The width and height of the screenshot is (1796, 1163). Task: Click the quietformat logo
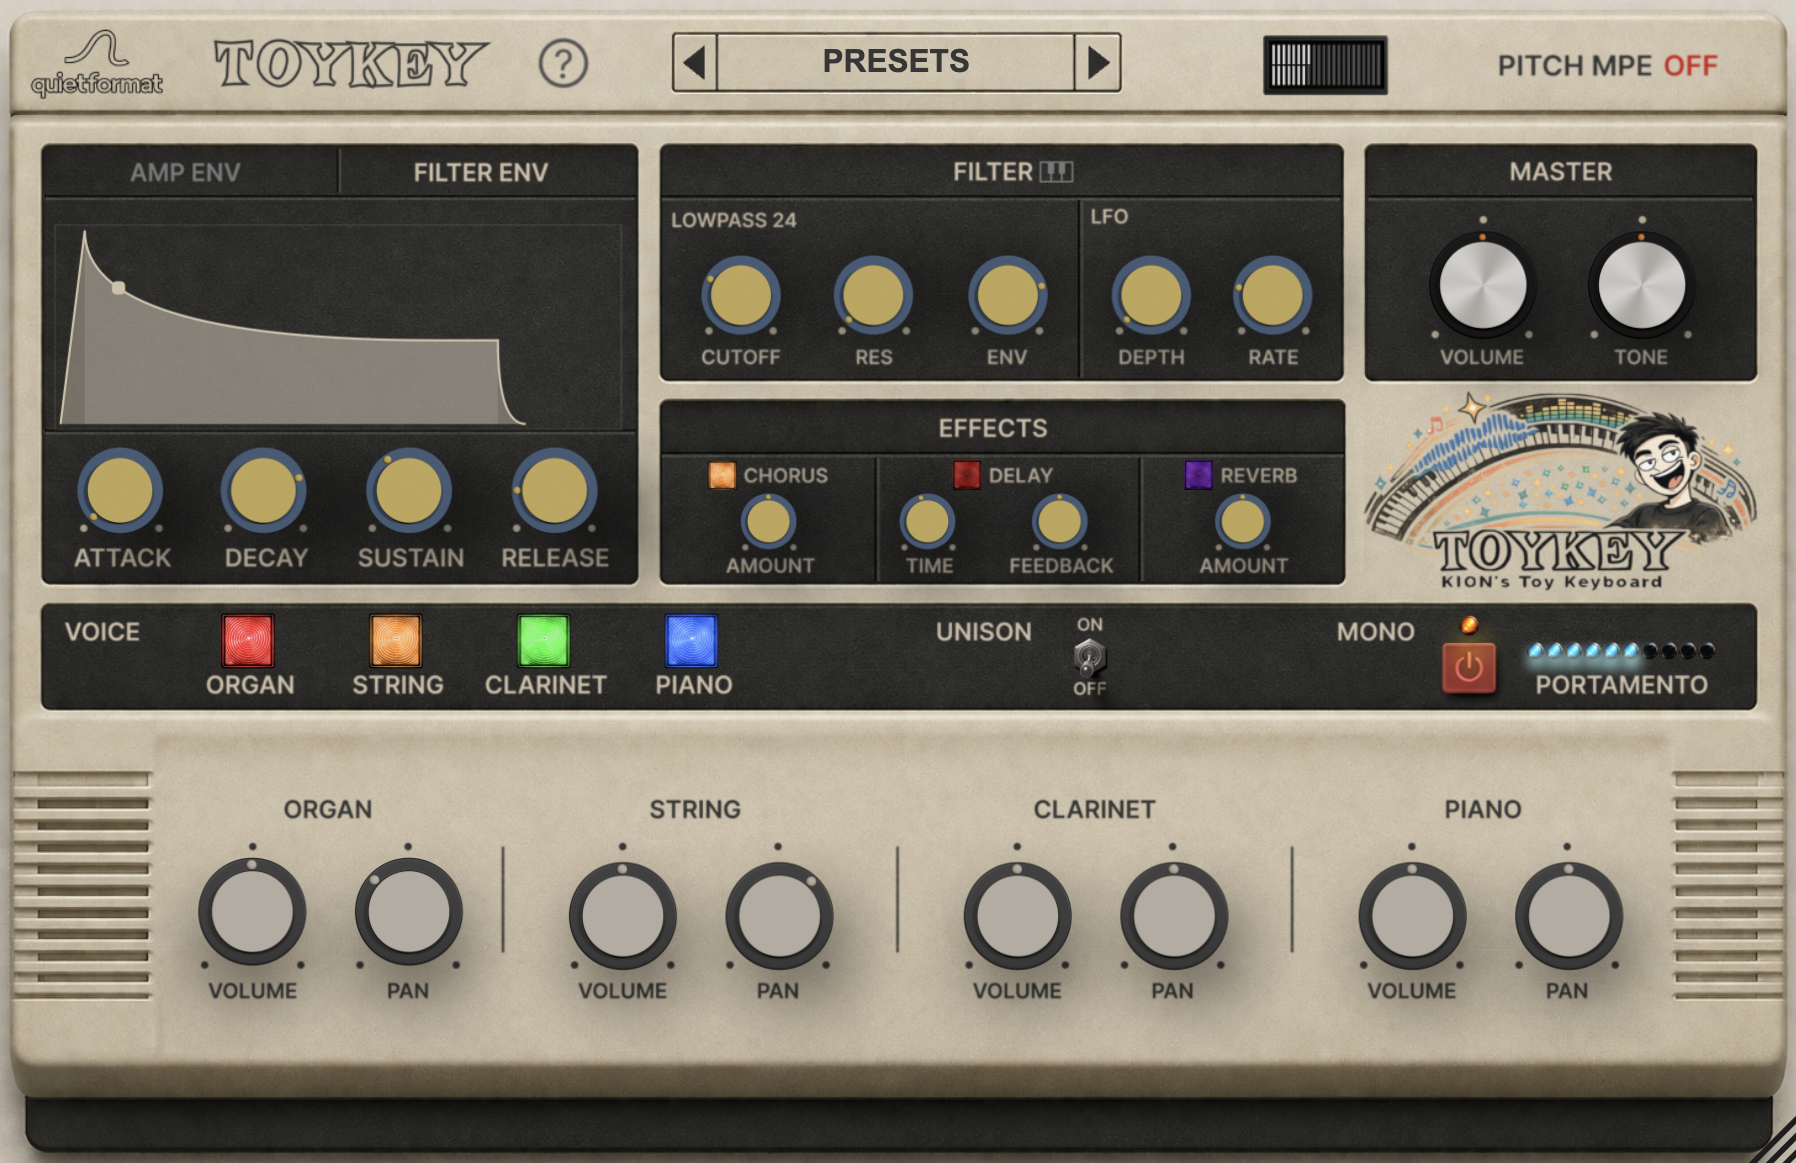tap(96, 65)
